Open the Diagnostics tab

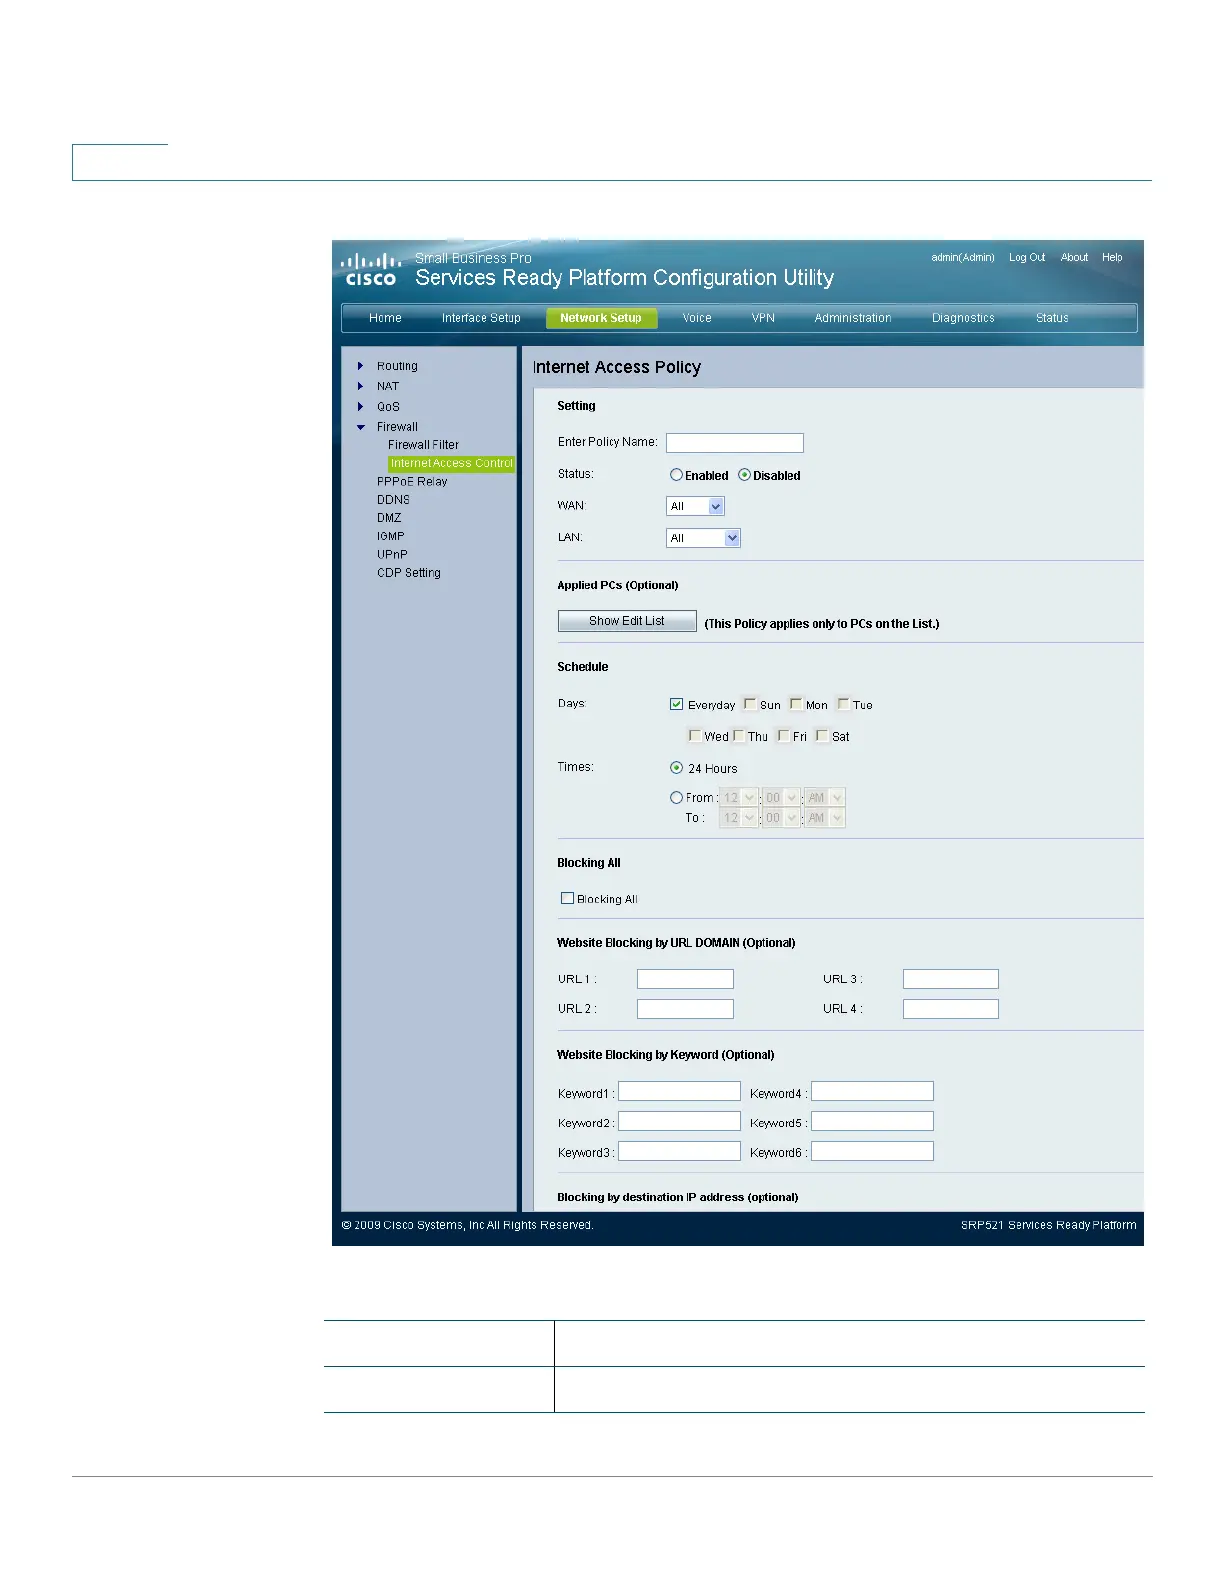point(963,318)
